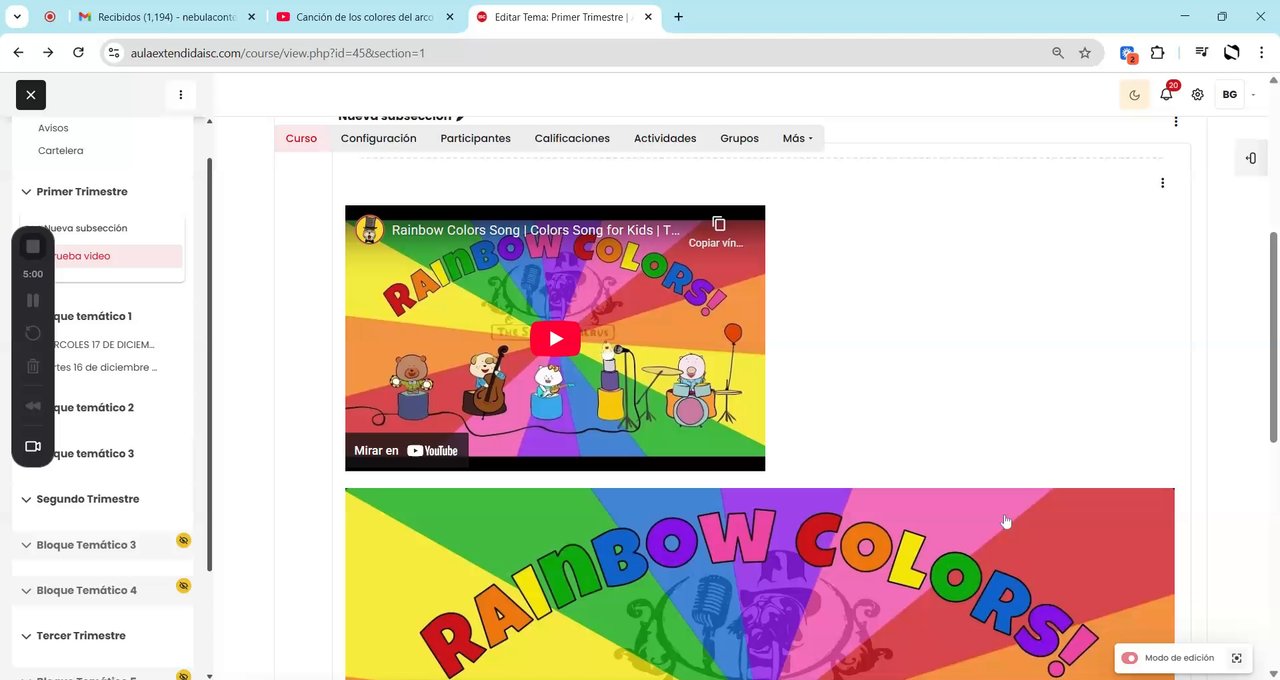This screenshot has height=680, width=1280.
Task: Click Rainbow Colors Song video title
Action: (536, 230)
